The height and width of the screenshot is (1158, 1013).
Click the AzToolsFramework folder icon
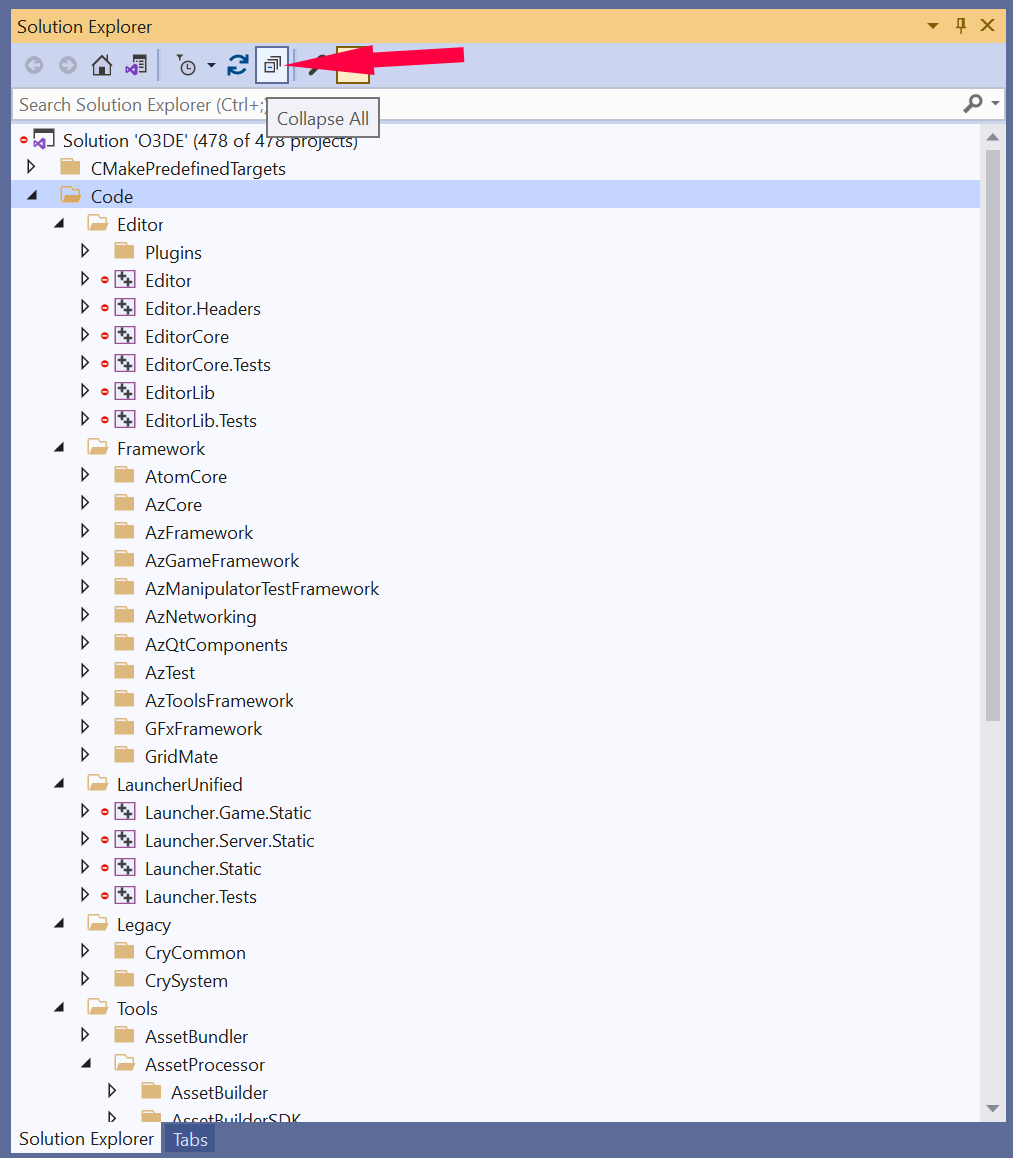[x=125, y=699]
